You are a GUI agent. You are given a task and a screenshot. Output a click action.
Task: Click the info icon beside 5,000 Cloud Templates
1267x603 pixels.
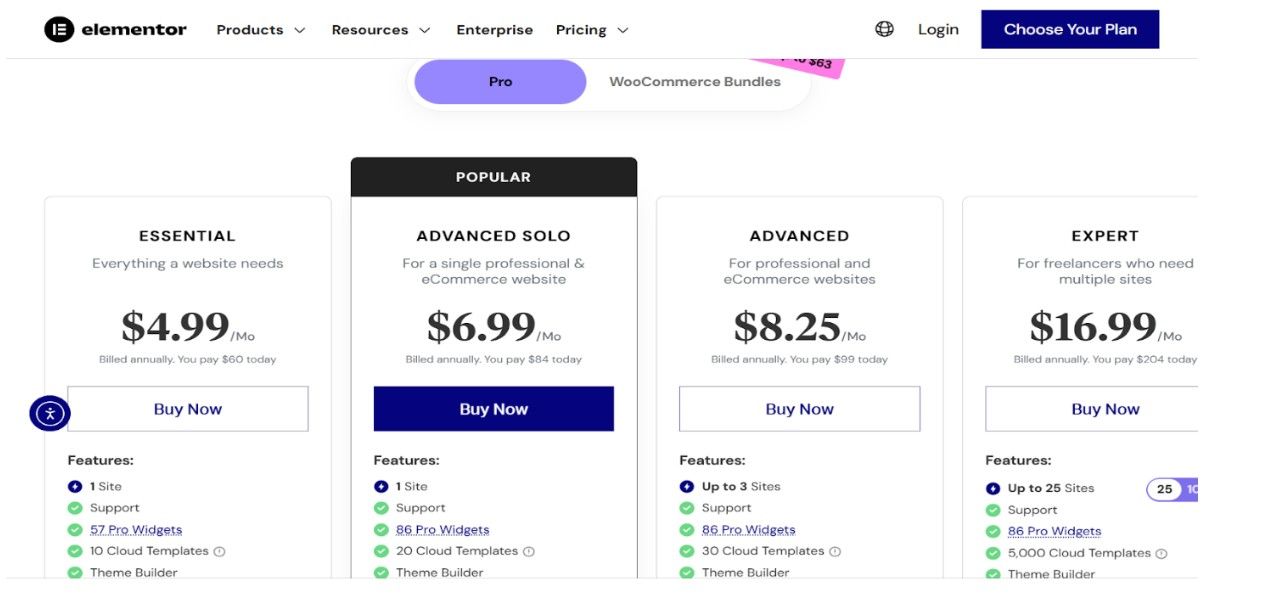pyautogui.click(x=1159, y=552)
